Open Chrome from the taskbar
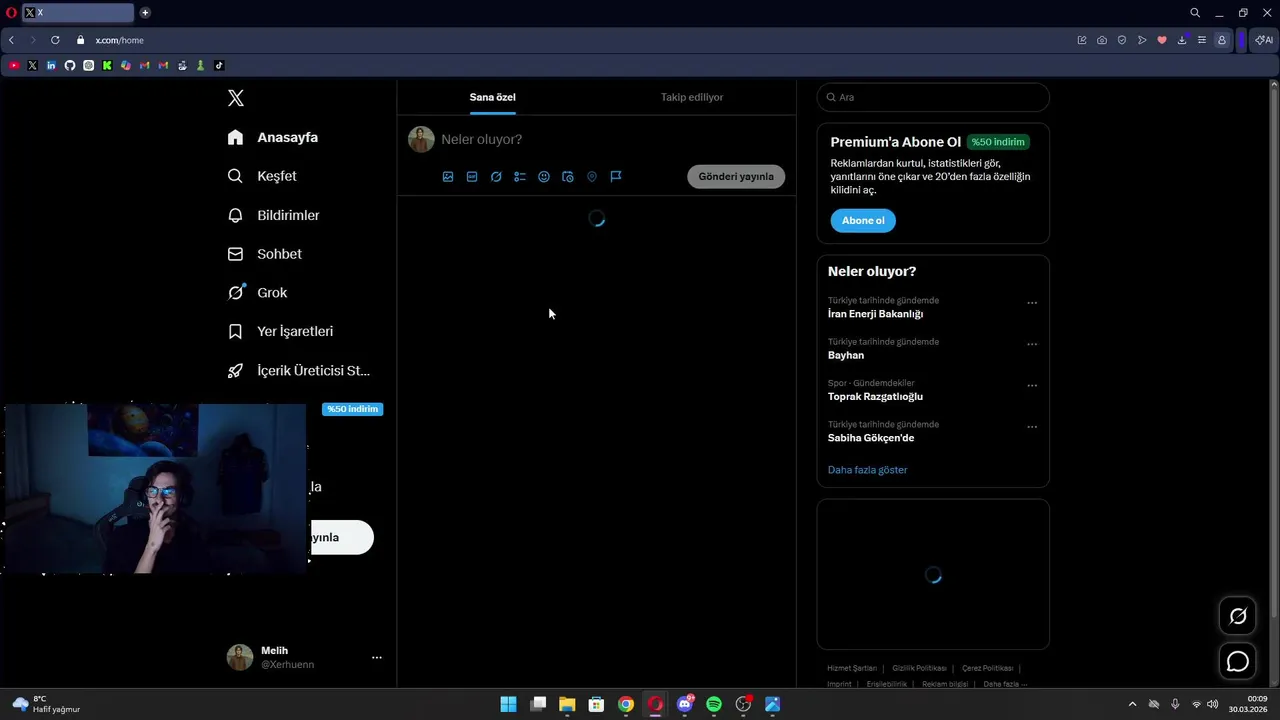1280x720 pixels. (626, 704)
